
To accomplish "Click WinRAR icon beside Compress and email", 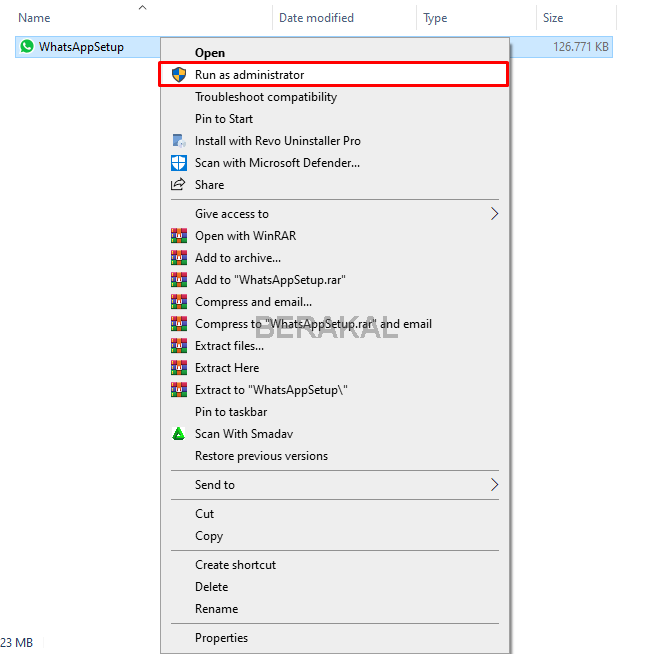I will tap(179, 302).
